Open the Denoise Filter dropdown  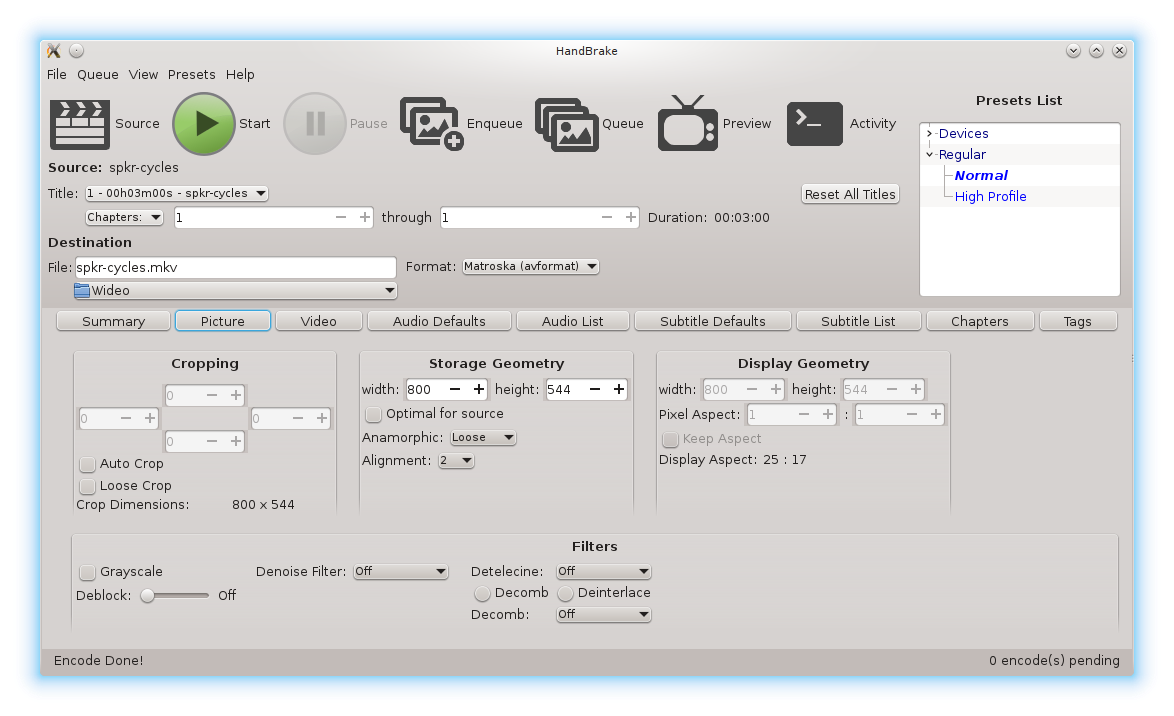401,571
